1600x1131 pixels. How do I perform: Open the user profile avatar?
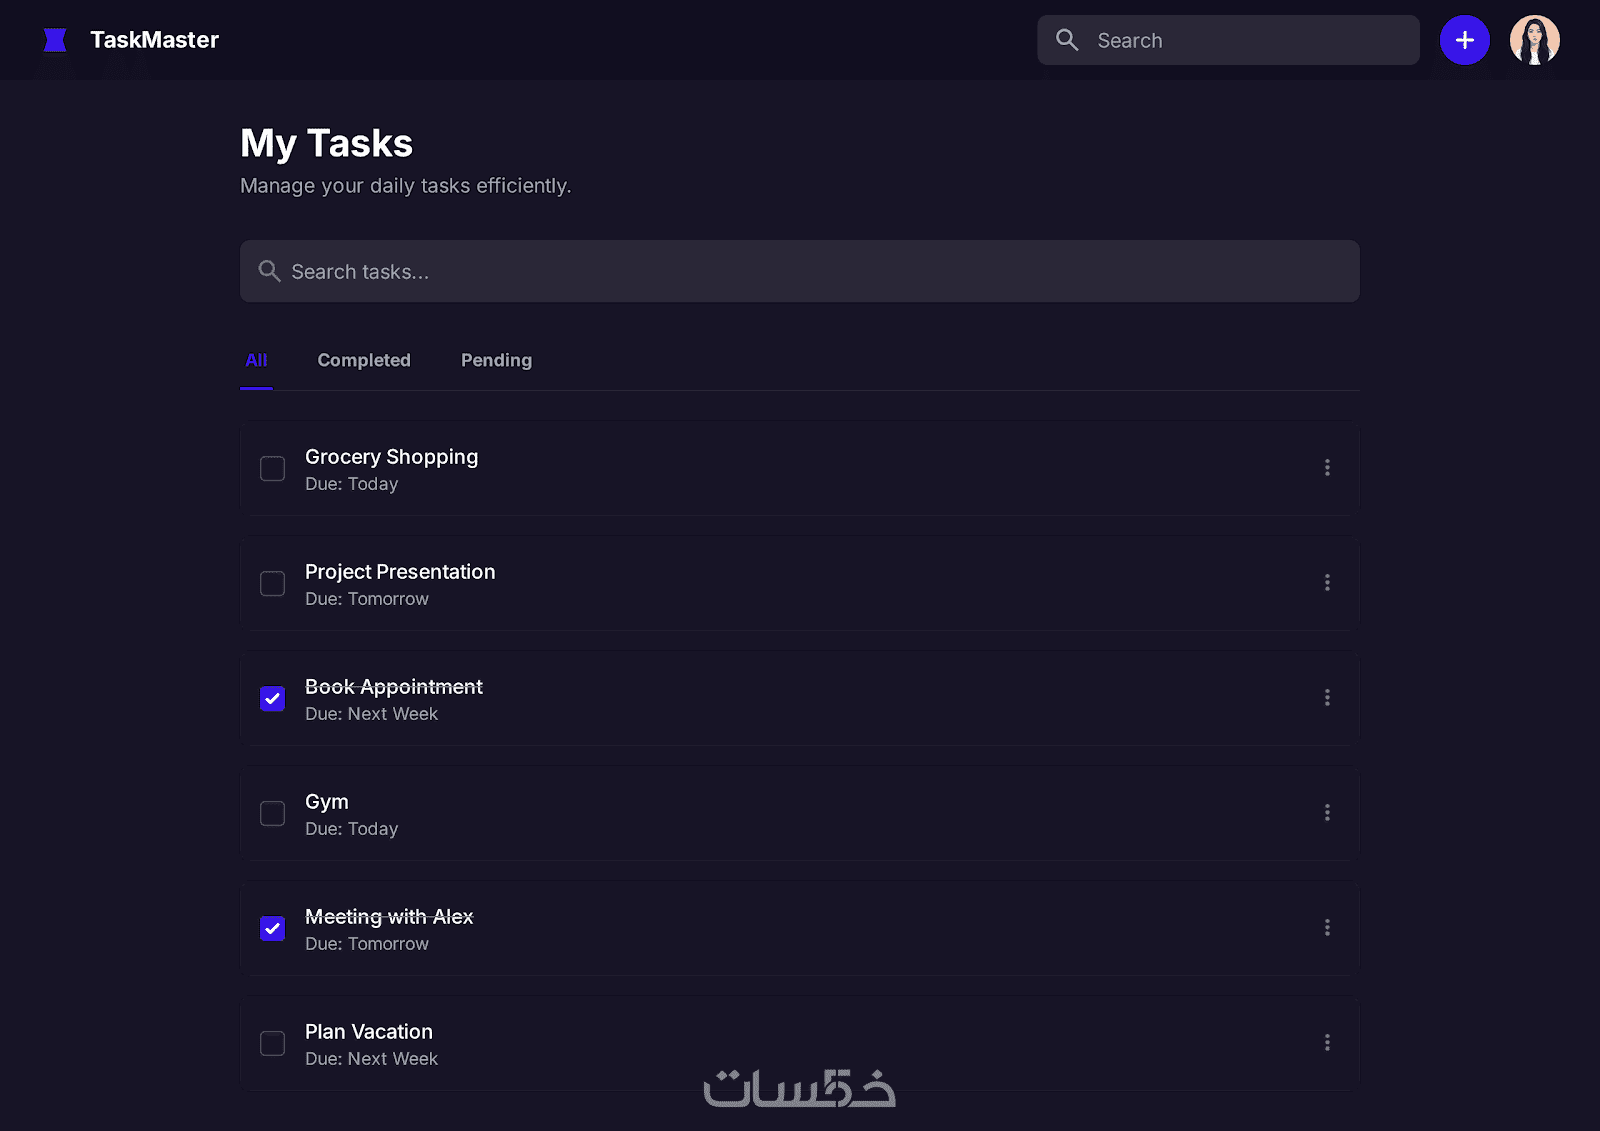[x=1534, y=40]
